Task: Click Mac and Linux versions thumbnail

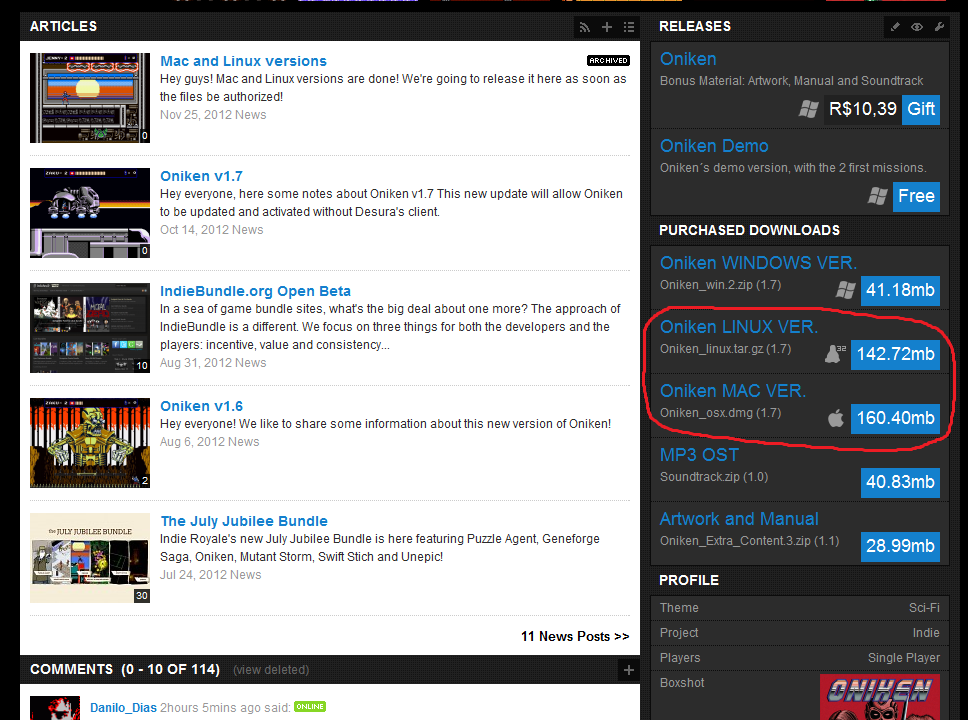Action: click(x=90, y=98)
